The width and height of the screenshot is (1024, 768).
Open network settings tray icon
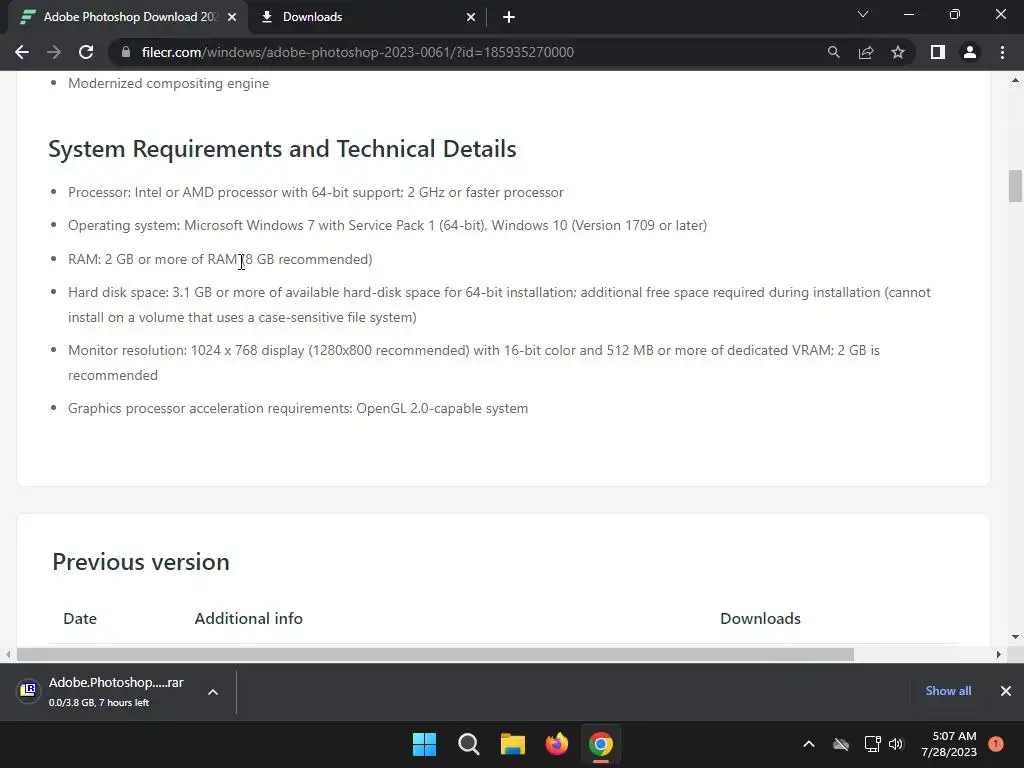coord(872,744)
